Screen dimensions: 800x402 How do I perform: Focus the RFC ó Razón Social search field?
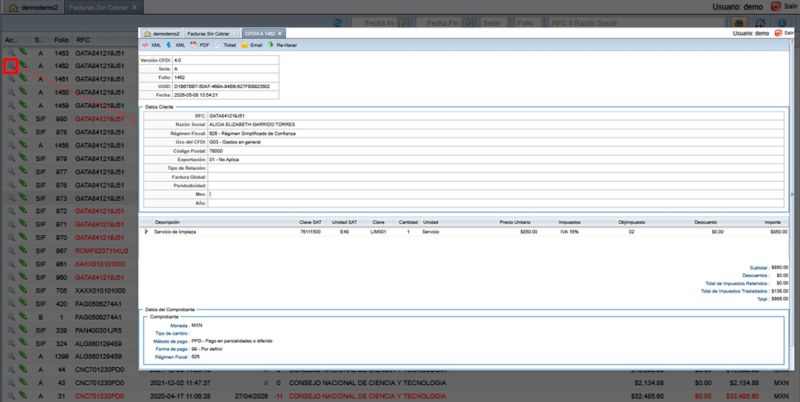pyautogui.click(x=638, y=23)
